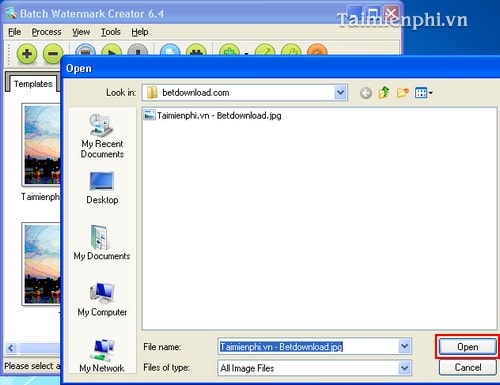Switch to the Templates tab

coord(33,84)
